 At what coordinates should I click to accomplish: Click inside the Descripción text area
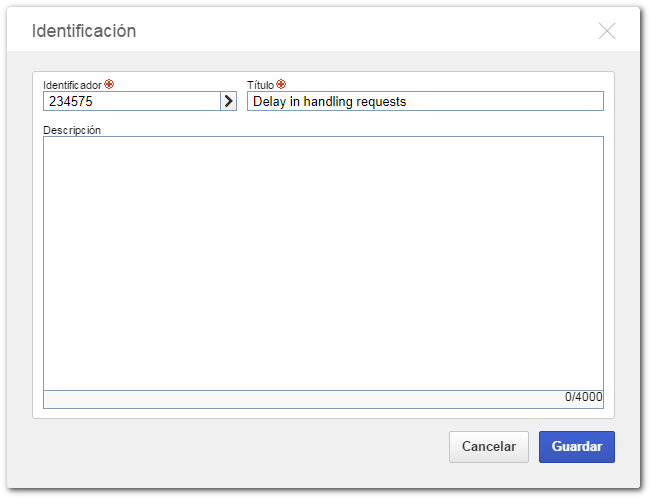point(323,263)
